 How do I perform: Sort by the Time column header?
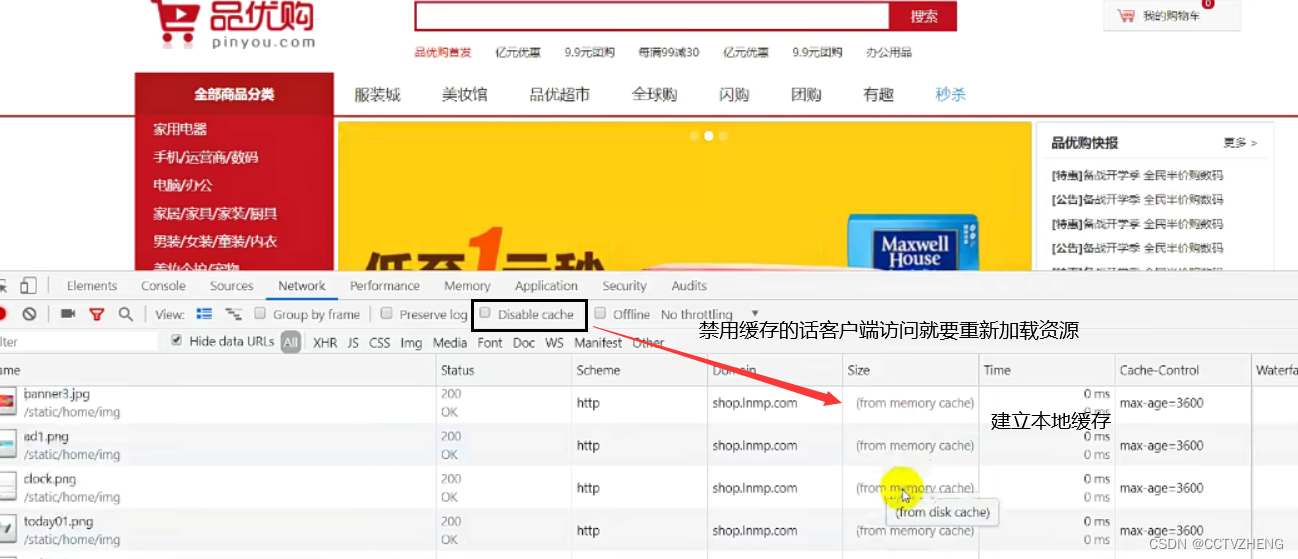click(1047, 370)
